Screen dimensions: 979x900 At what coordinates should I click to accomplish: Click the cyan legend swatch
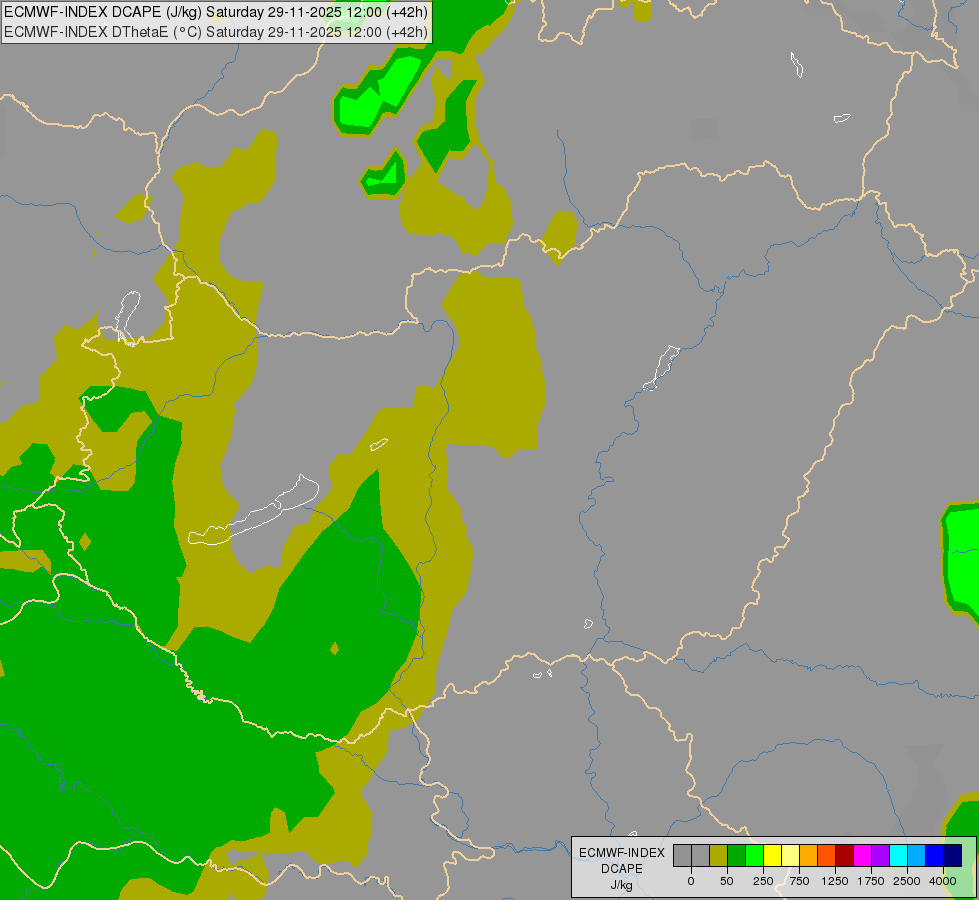coord(898,855)
